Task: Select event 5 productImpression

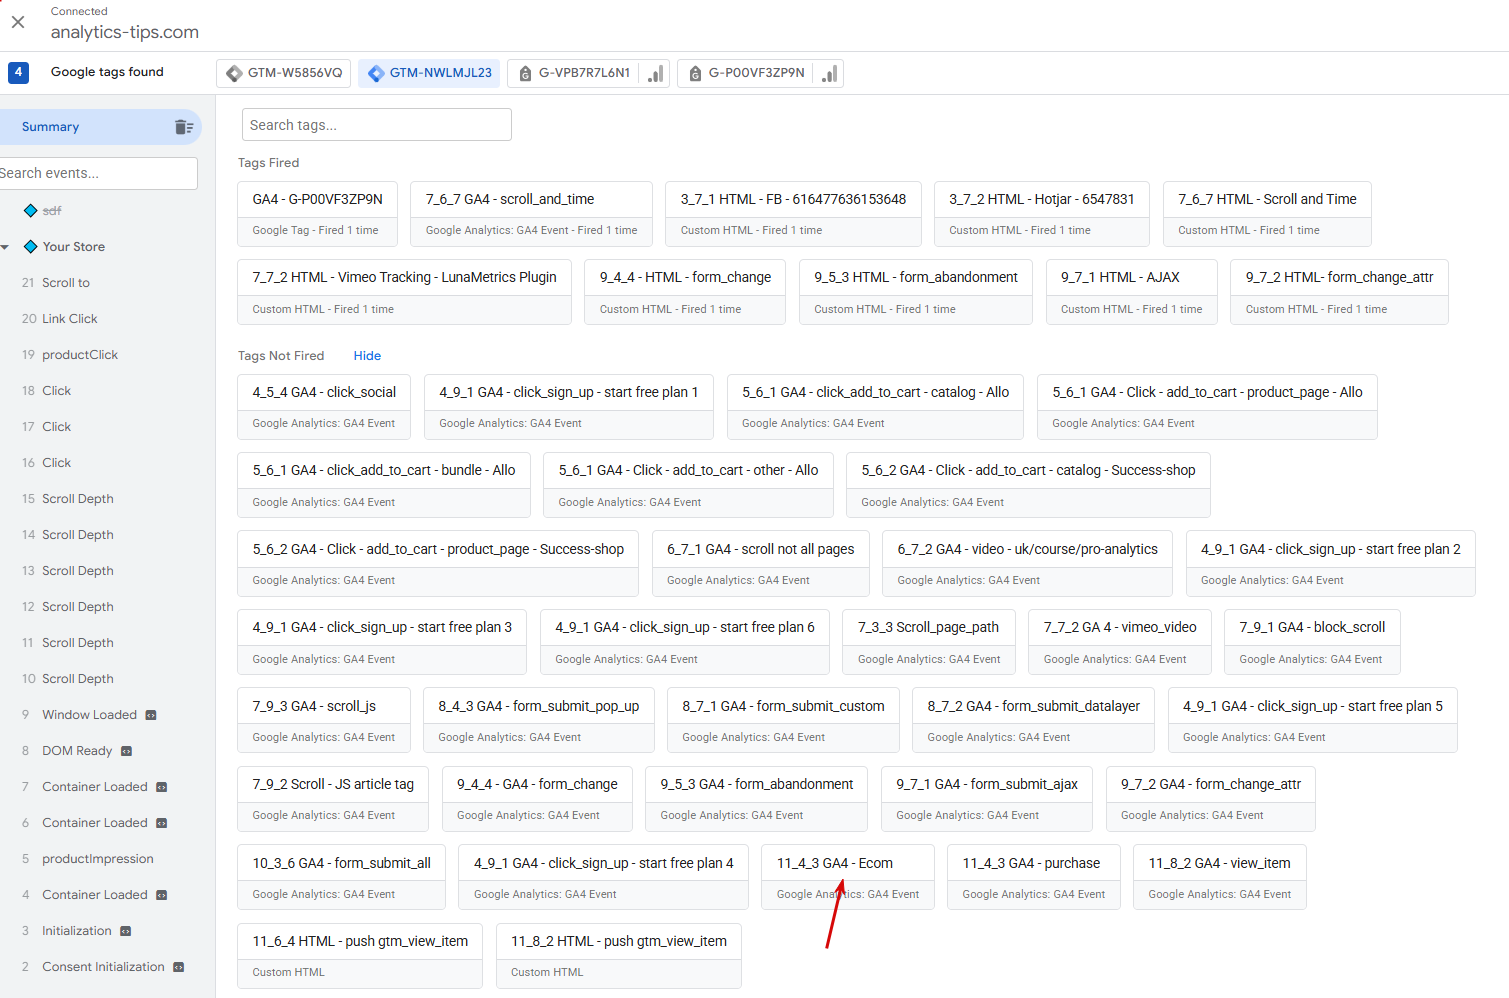Action: 97,859
